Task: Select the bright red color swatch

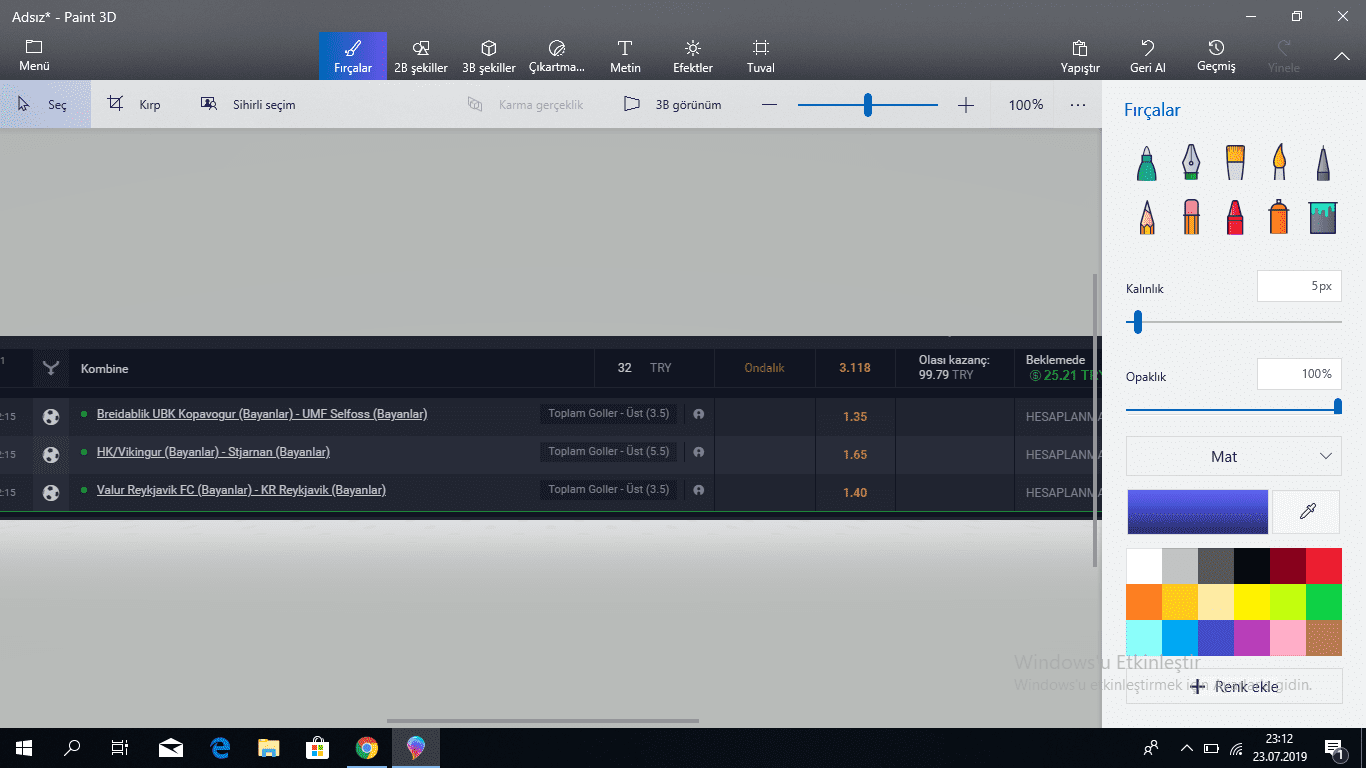Action: 1324,566
